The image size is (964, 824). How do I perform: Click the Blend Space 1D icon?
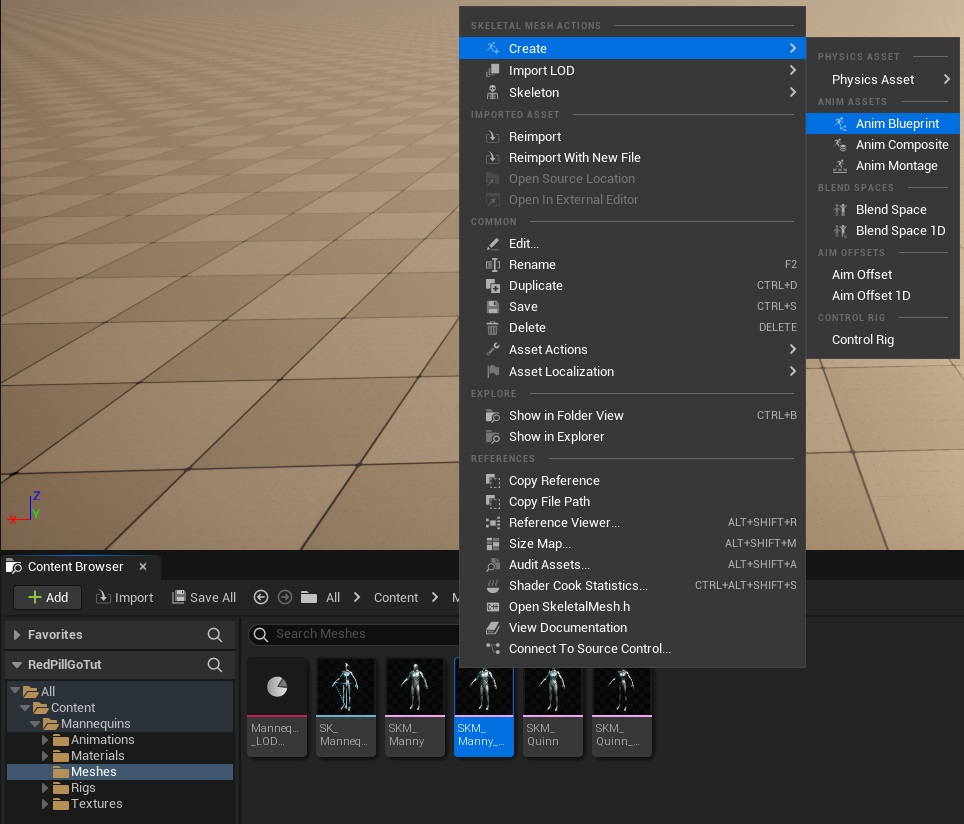(x=840, y=231)
